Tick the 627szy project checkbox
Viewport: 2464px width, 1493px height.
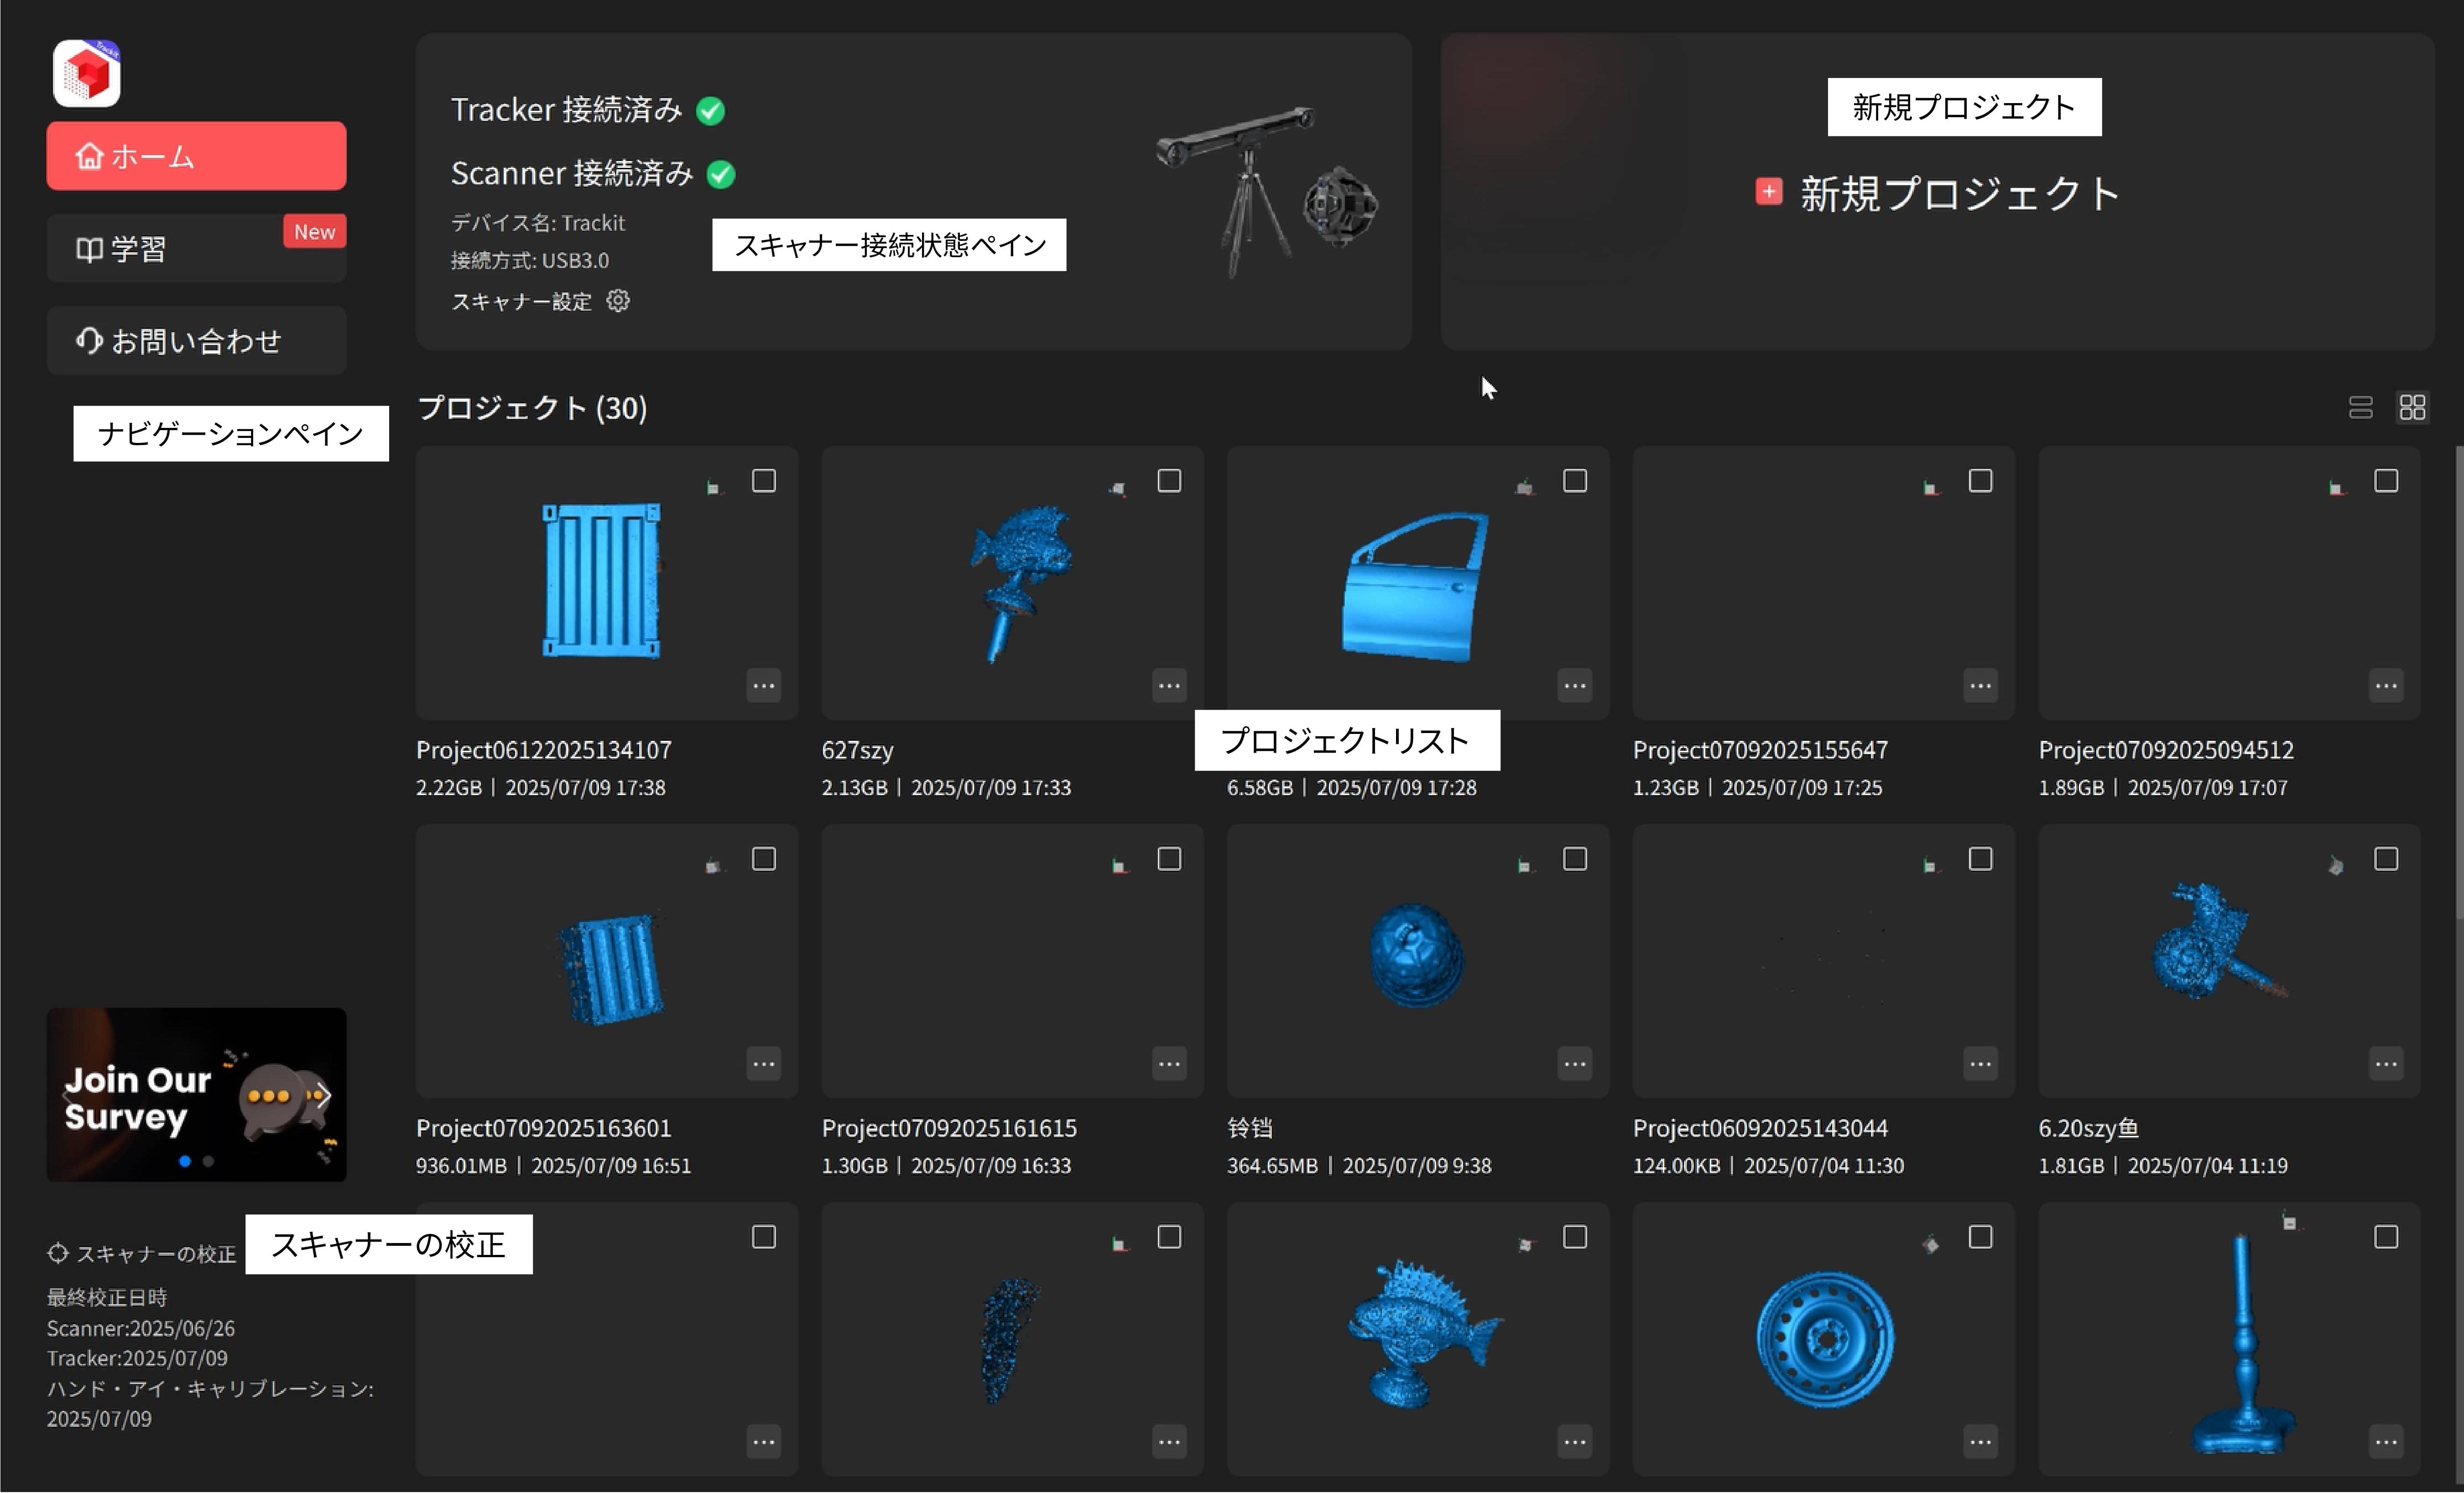(1169, 481)
